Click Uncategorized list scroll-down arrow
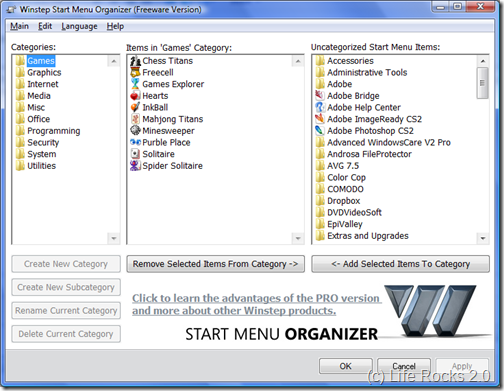This screenshot has height=391, width=504. click(483, 238)
